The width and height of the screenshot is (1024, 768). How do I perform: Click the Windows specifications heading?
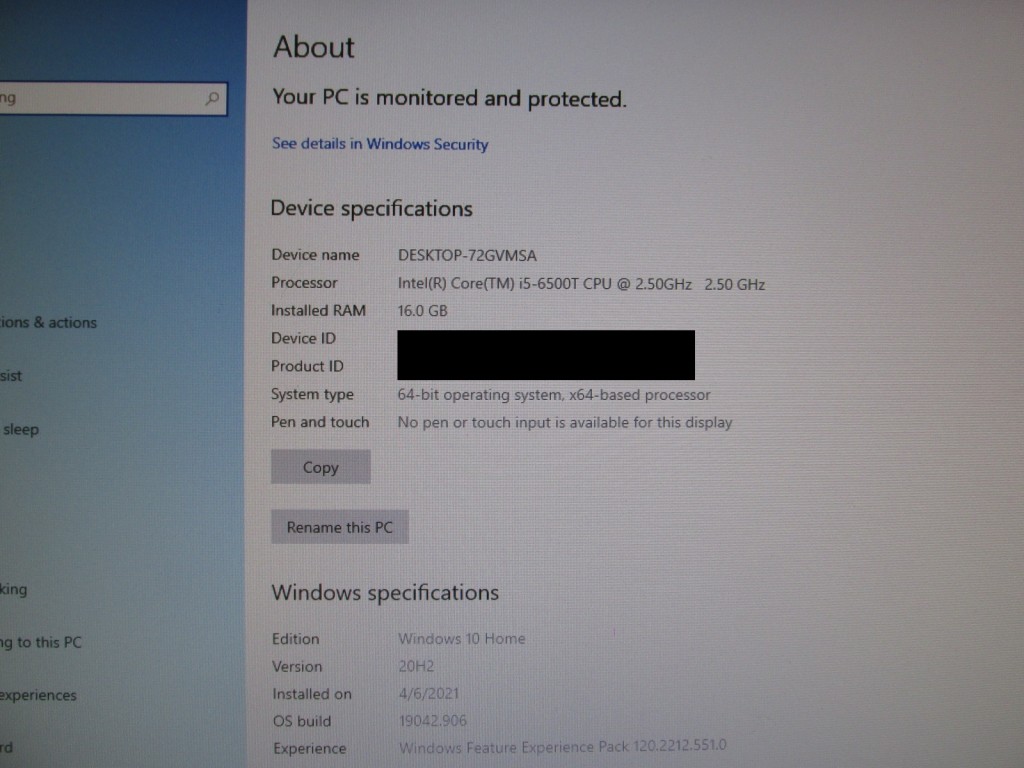[x=385, y=593]
